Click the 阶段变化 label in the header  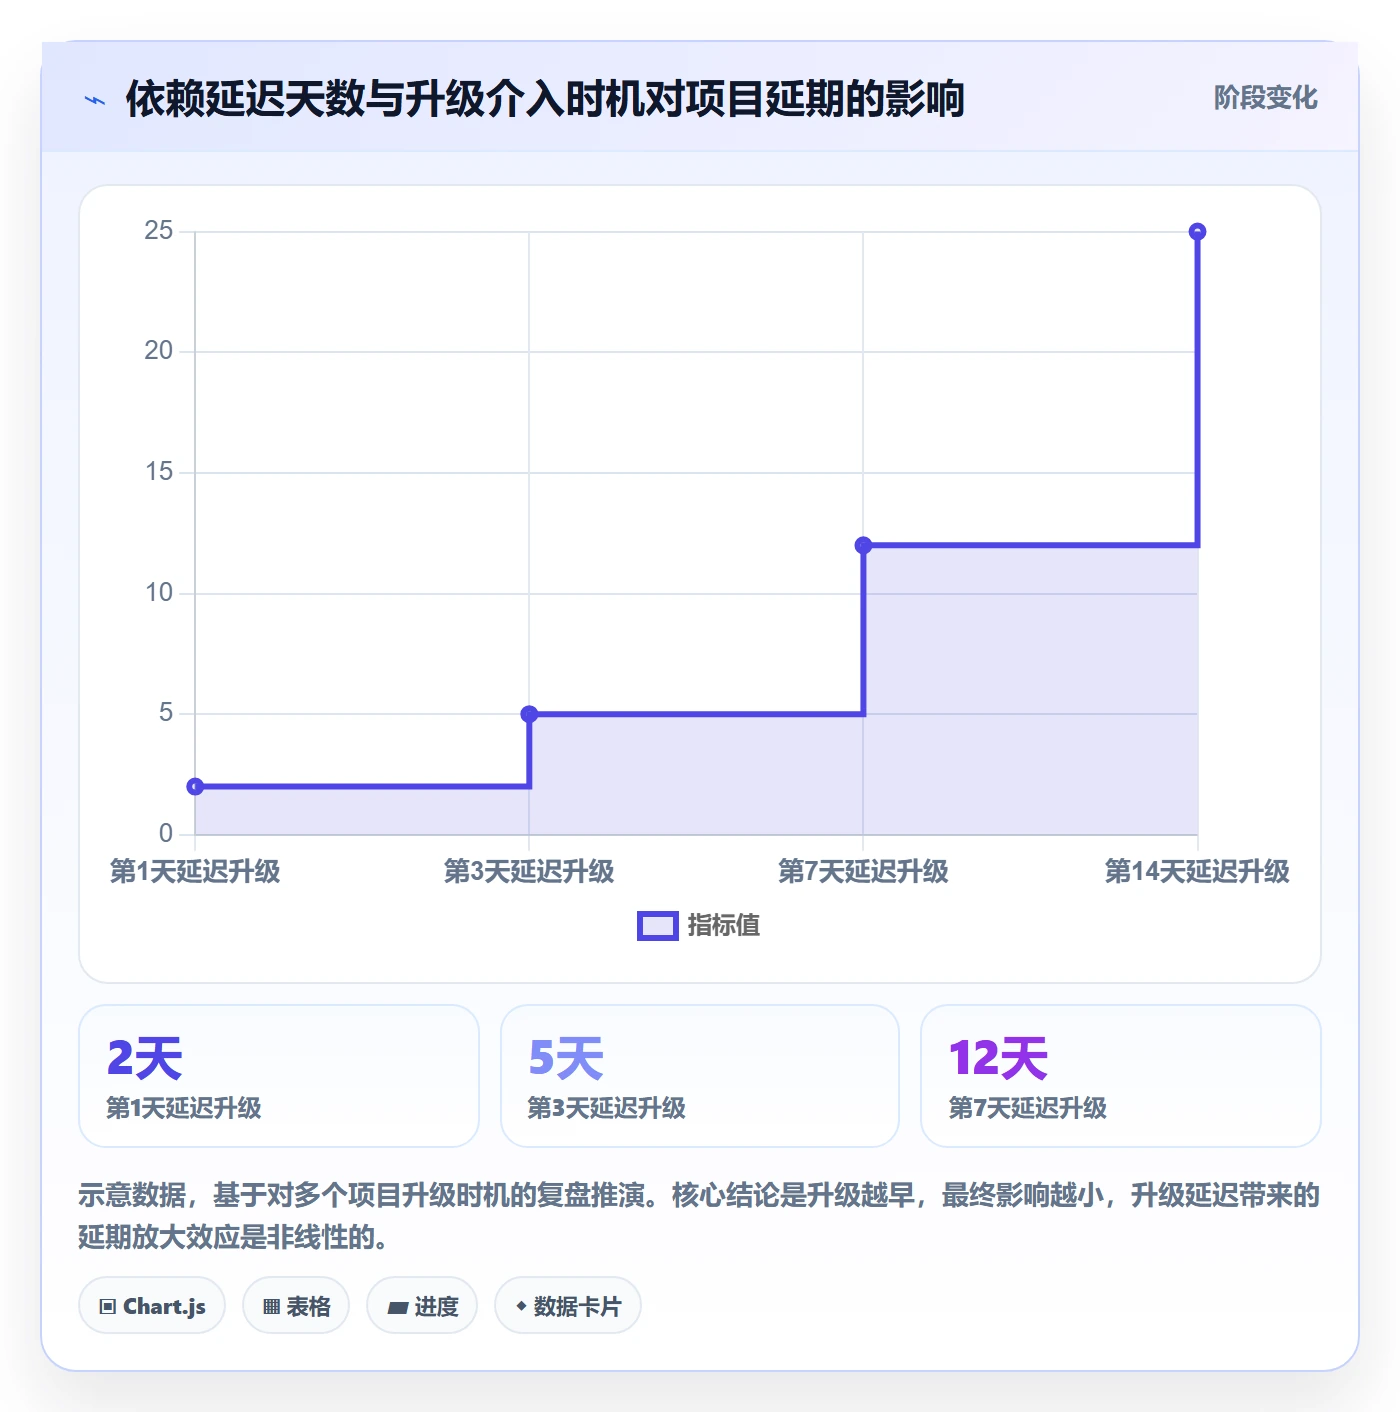[x=1265, y=98]
